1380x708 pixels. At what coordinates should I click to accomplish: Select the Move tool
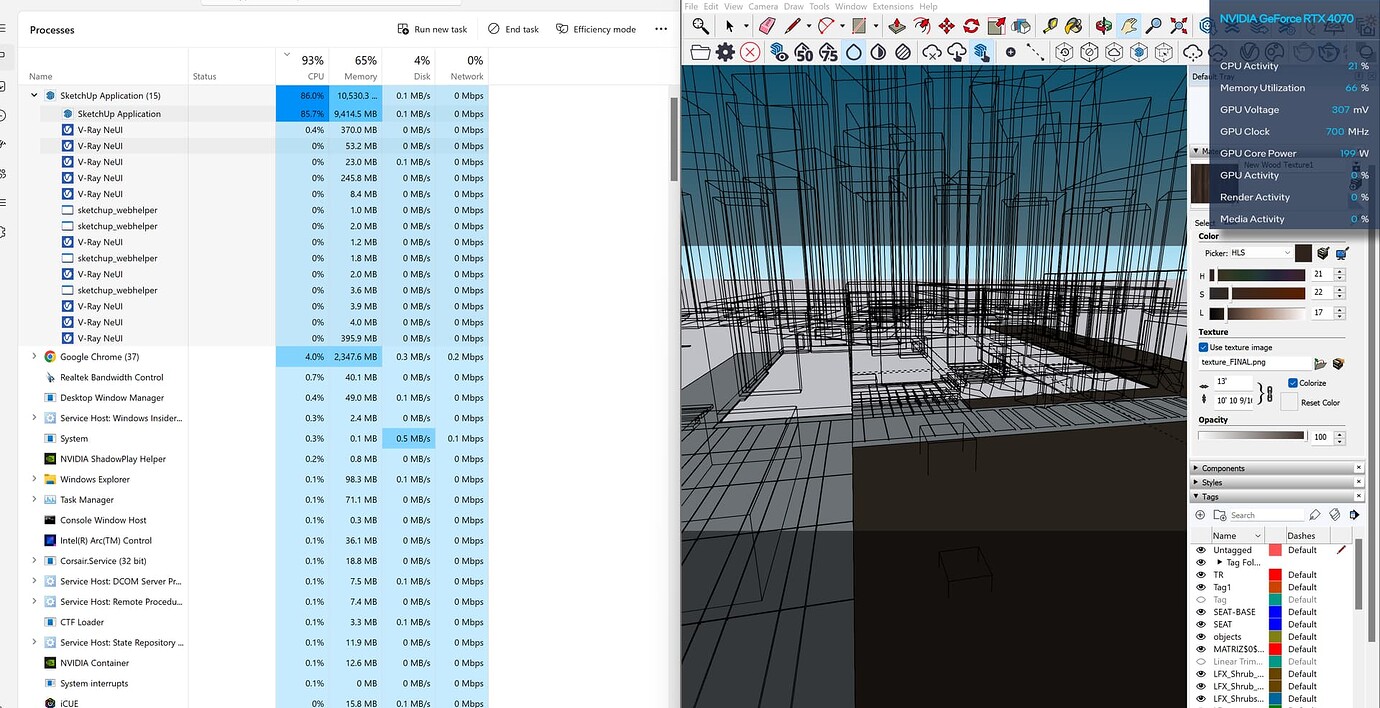pyautogui.click(x=948, y=26)
